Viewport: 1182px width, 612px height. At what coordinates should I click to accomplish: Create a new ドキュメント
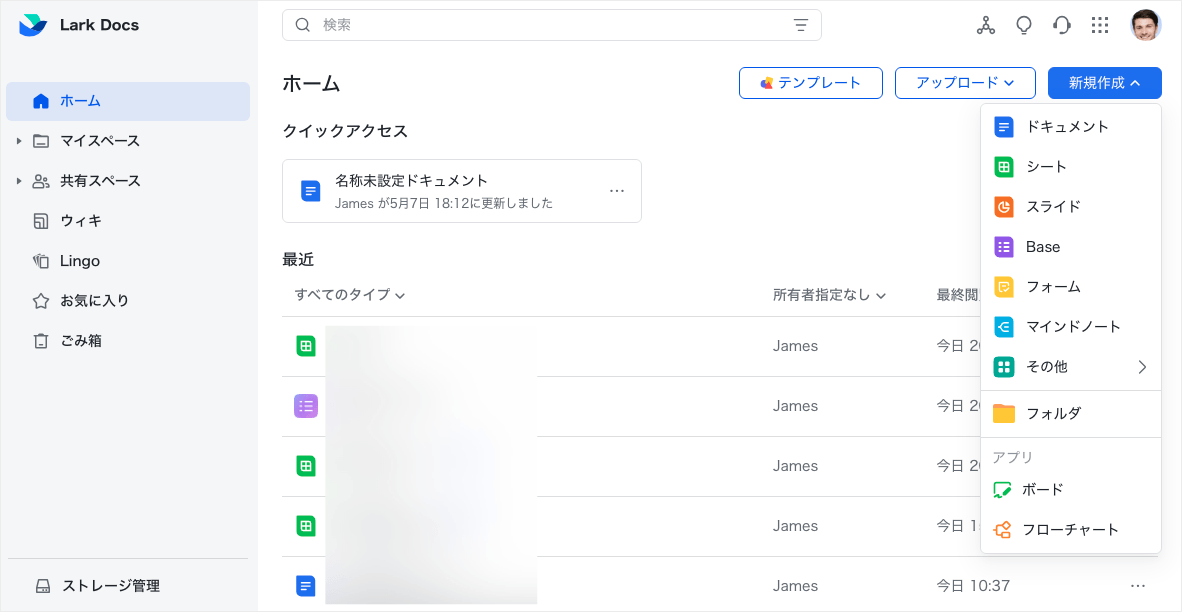coord(1070,127)
